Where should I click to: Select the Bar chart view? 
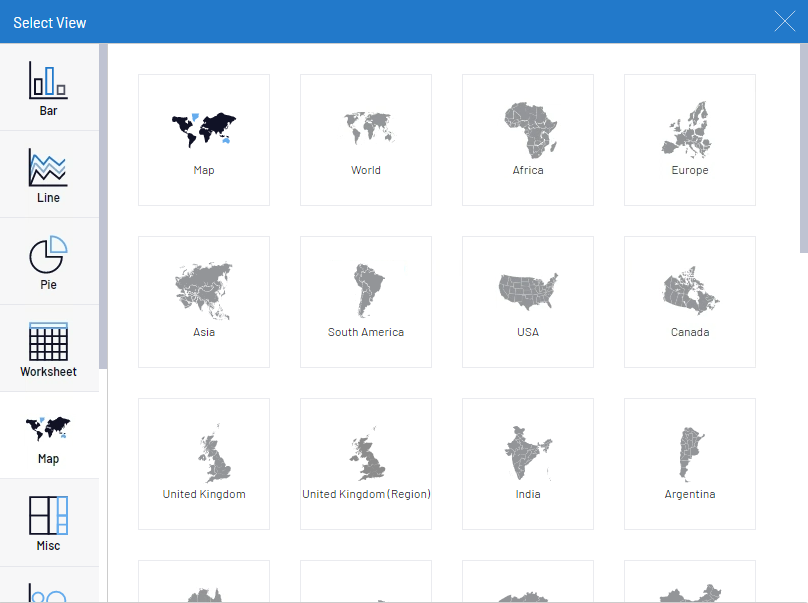(48, 87)
